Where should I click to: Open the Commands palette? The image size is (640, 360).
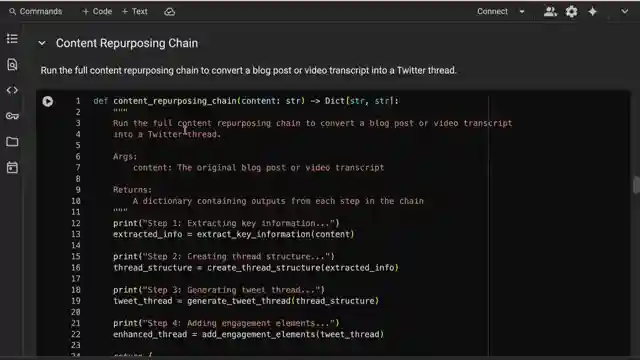point(36,11)
